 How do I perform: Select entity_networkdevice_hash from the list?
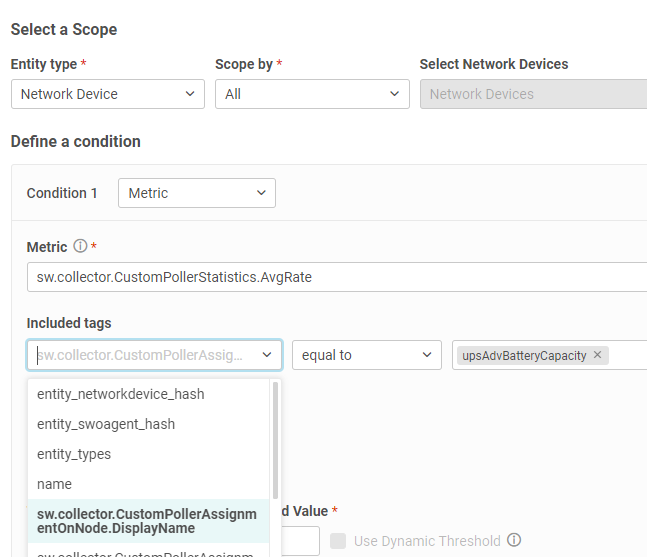coord(120,394)
